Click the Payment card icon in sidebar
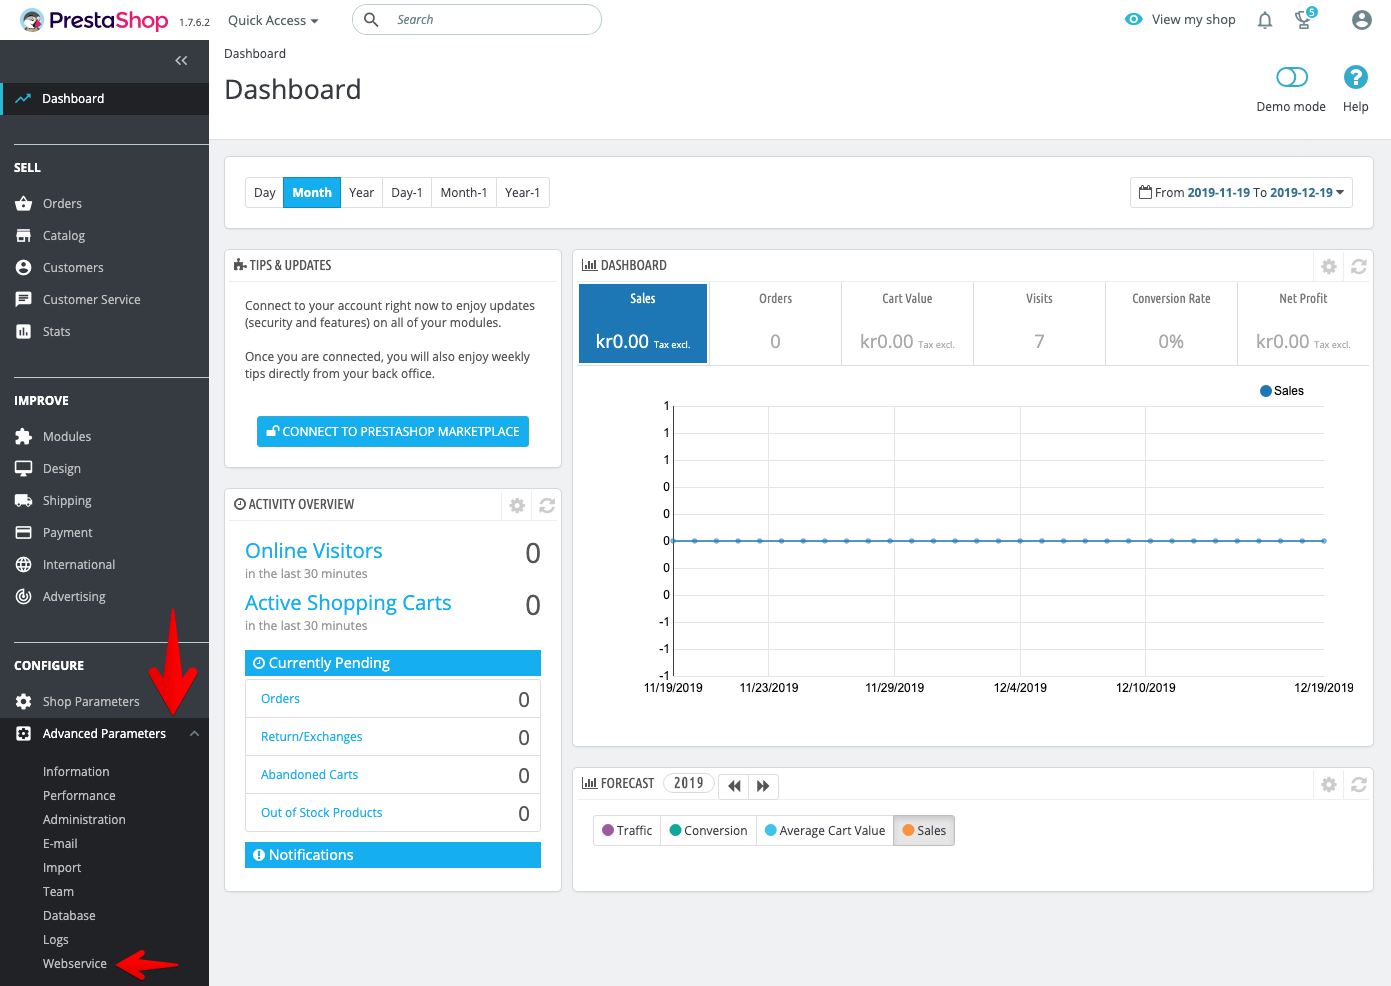The width and height of the screenshot is (1391, 986). click(x=24, y=532)
